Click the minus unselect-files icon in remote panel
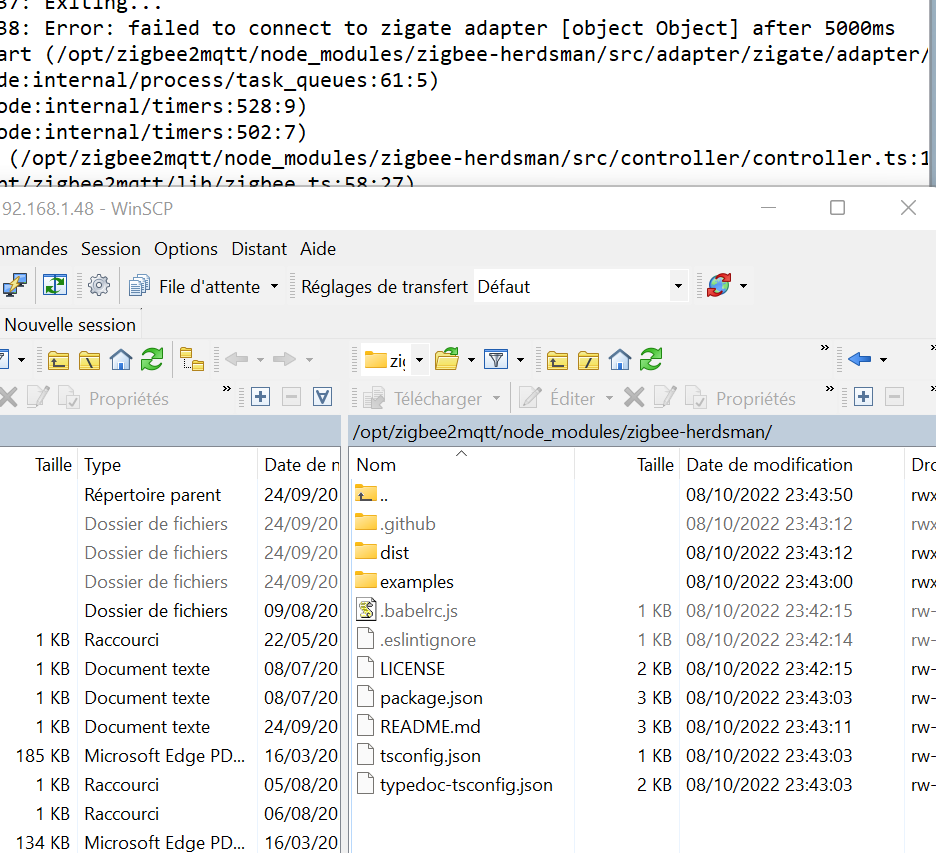This screenshot has height=853, width=936. 894,397
